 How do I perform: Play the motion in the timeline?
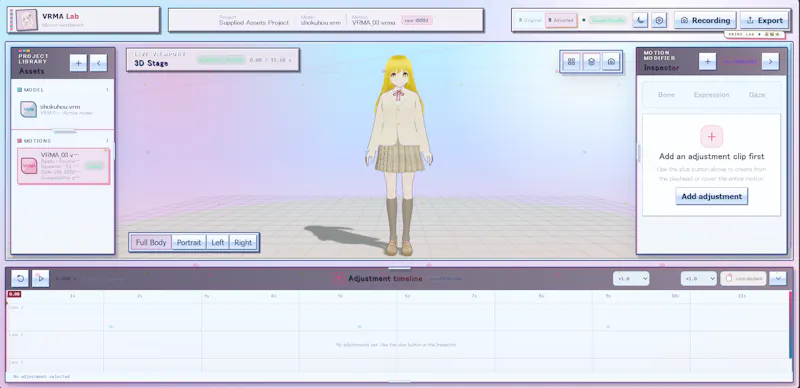[41, 279]
